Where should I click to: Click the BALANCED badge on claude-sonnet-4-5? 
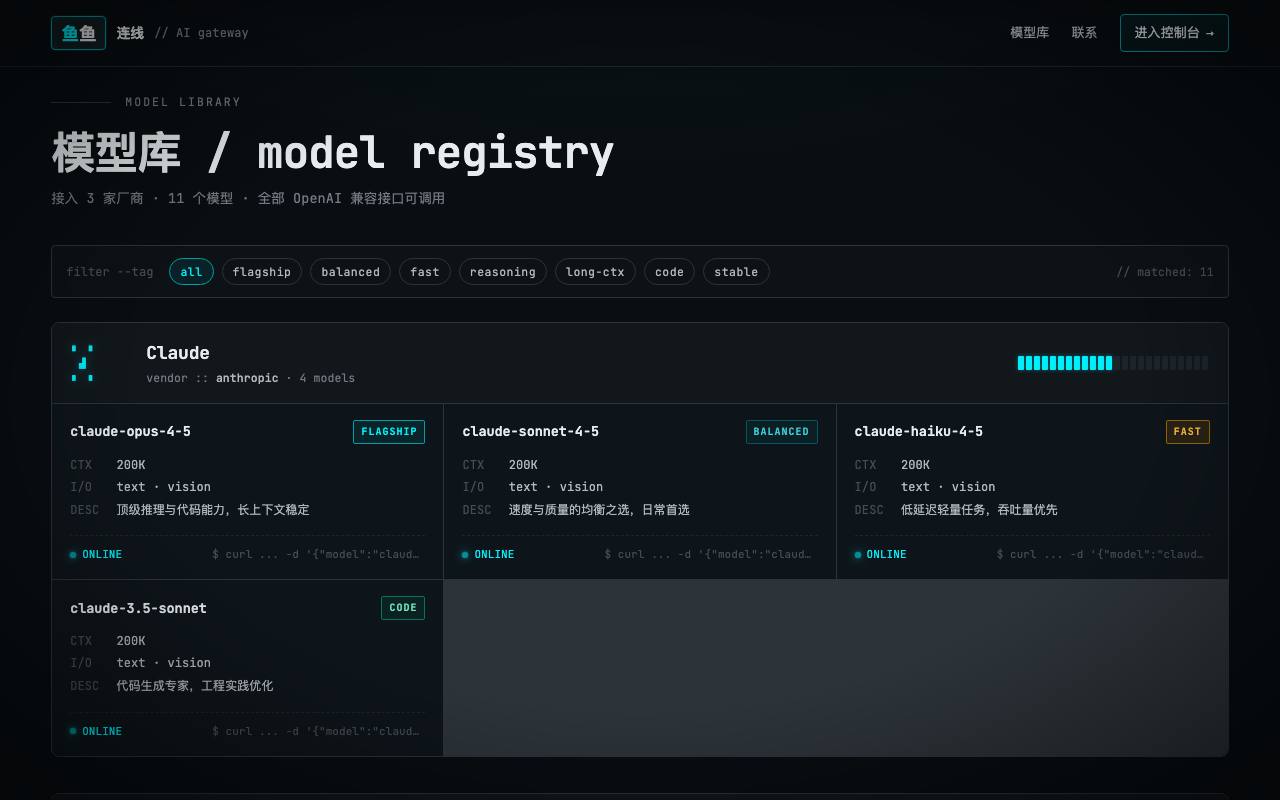pos(781,432)
